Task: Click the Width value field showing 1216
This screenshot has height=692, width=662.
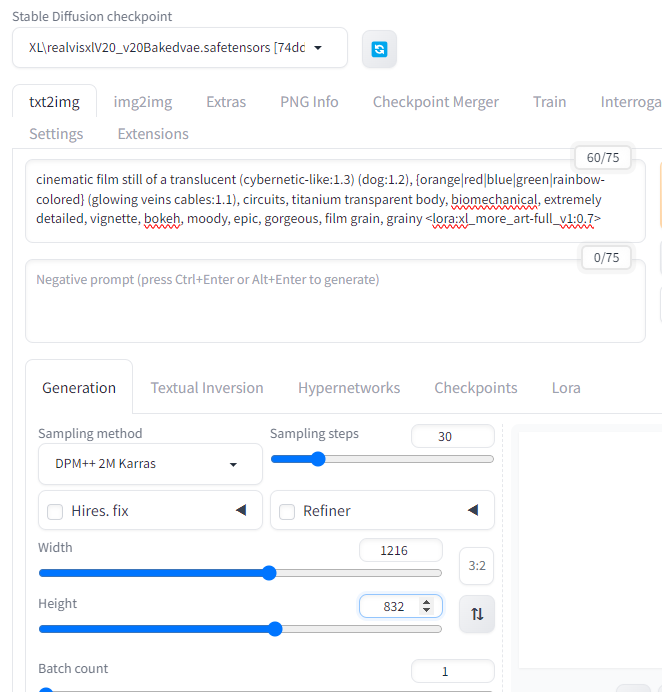Action: [401, 550]
